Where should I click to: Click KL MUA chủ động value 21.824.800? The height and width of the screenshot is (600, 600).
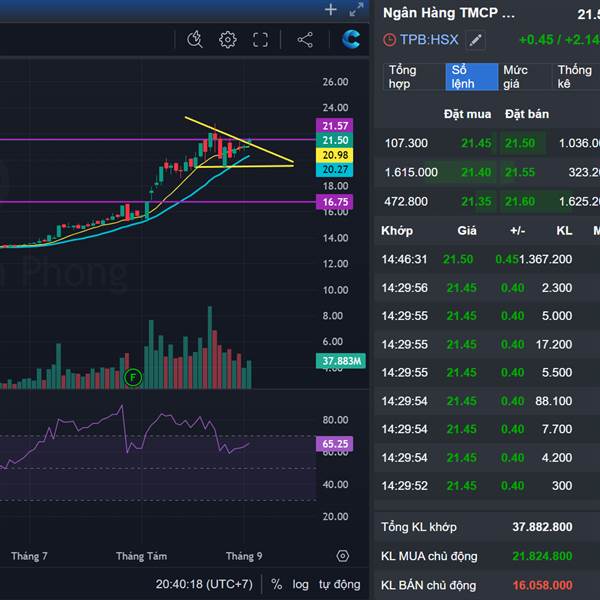(x=542, y=556)
